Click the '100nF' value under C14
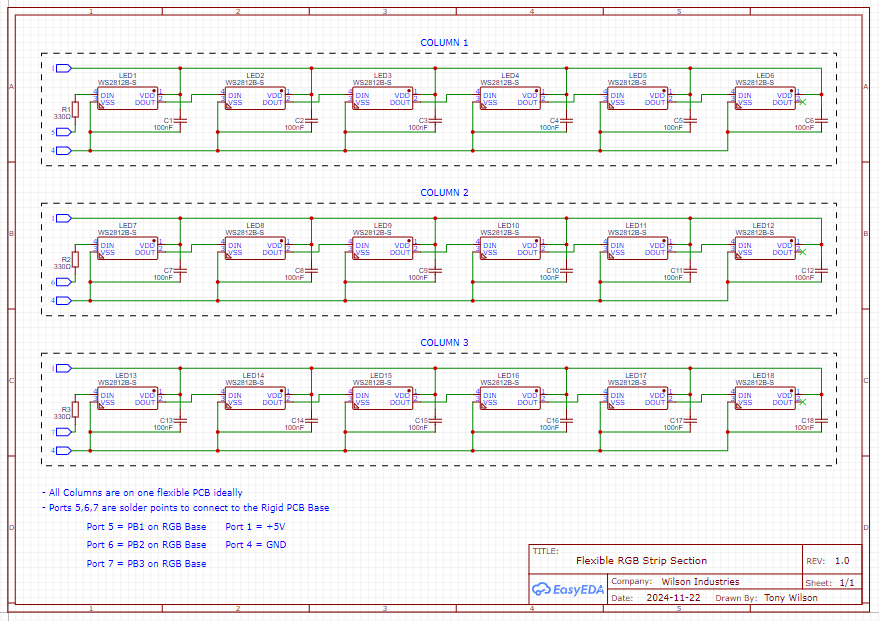Viewport: 879px width, 621px height. click(294, 428)
